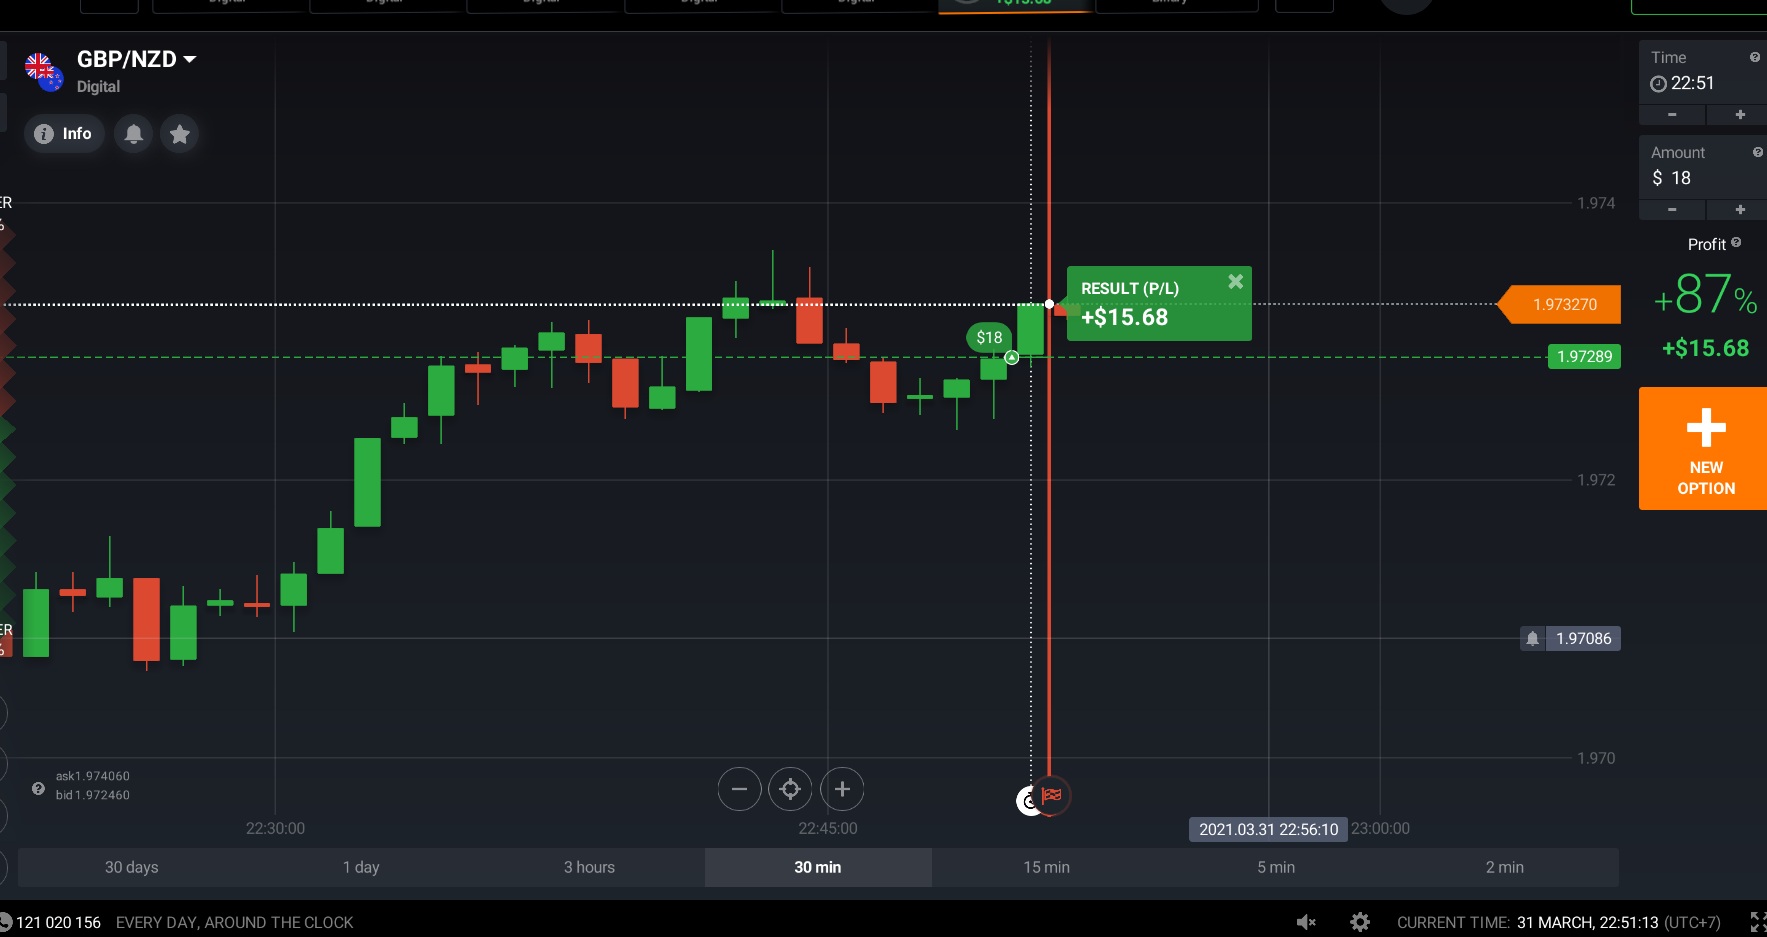Switch chart range to 15 min
Image resolution: width=1767 pixels, height=937 pixels.
point(1046,867)
